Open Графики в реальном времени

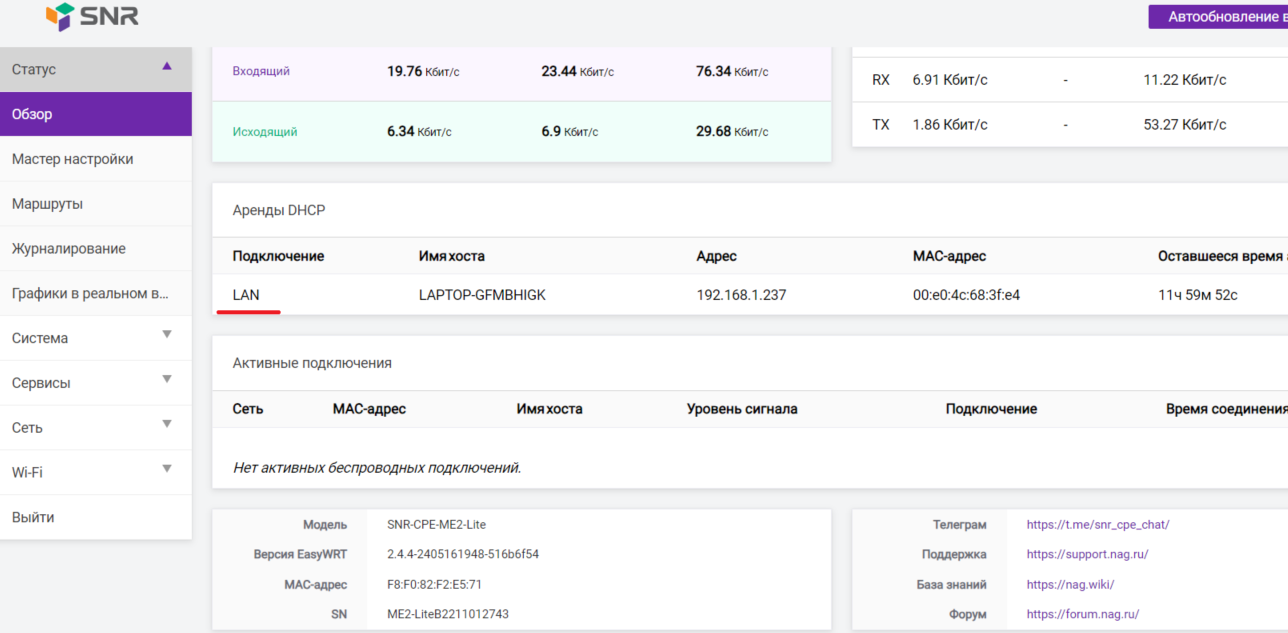click(90, 294)
